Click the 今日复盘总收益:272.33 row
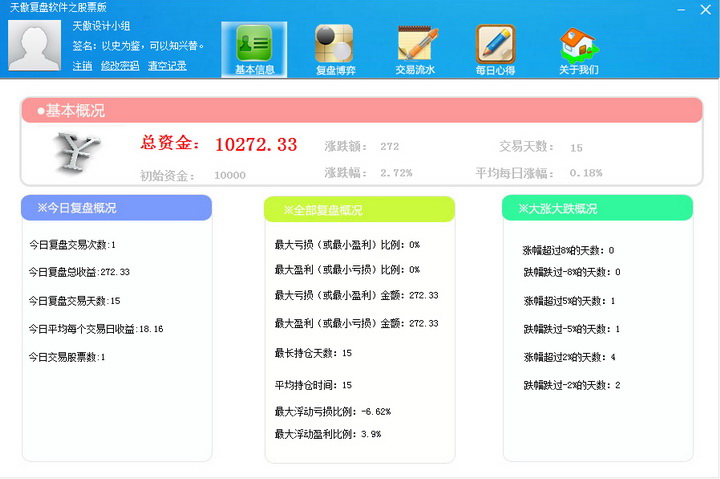Screen dimensions: 720x479 point(79,272)
